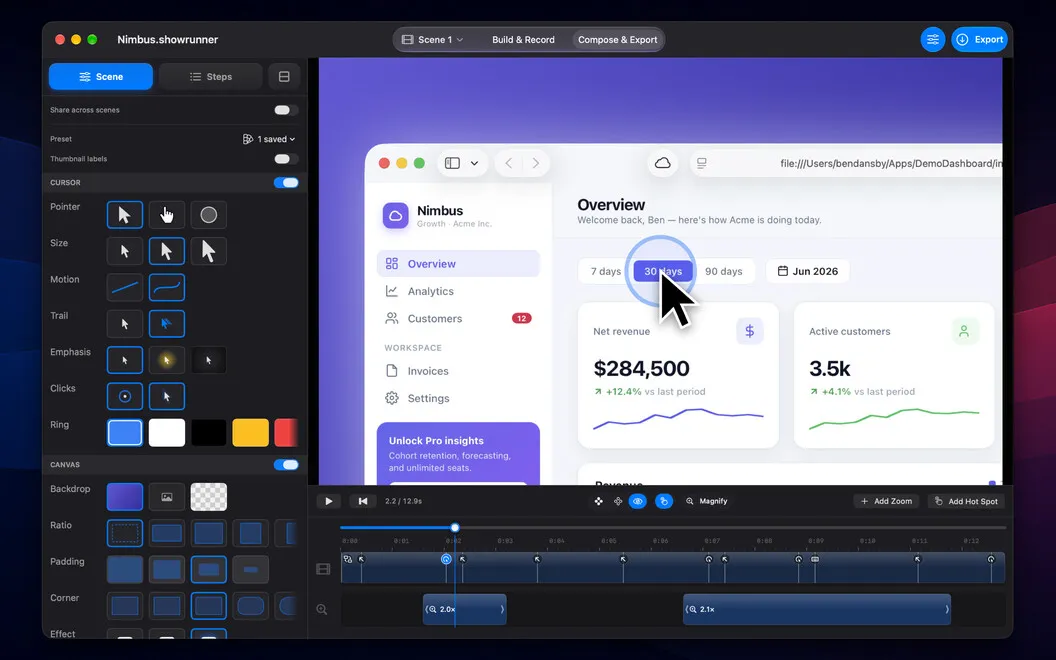This screenshot has width=1056, height=660.
Task: Choose the hand pointer style
Action: tap(166, 215)
